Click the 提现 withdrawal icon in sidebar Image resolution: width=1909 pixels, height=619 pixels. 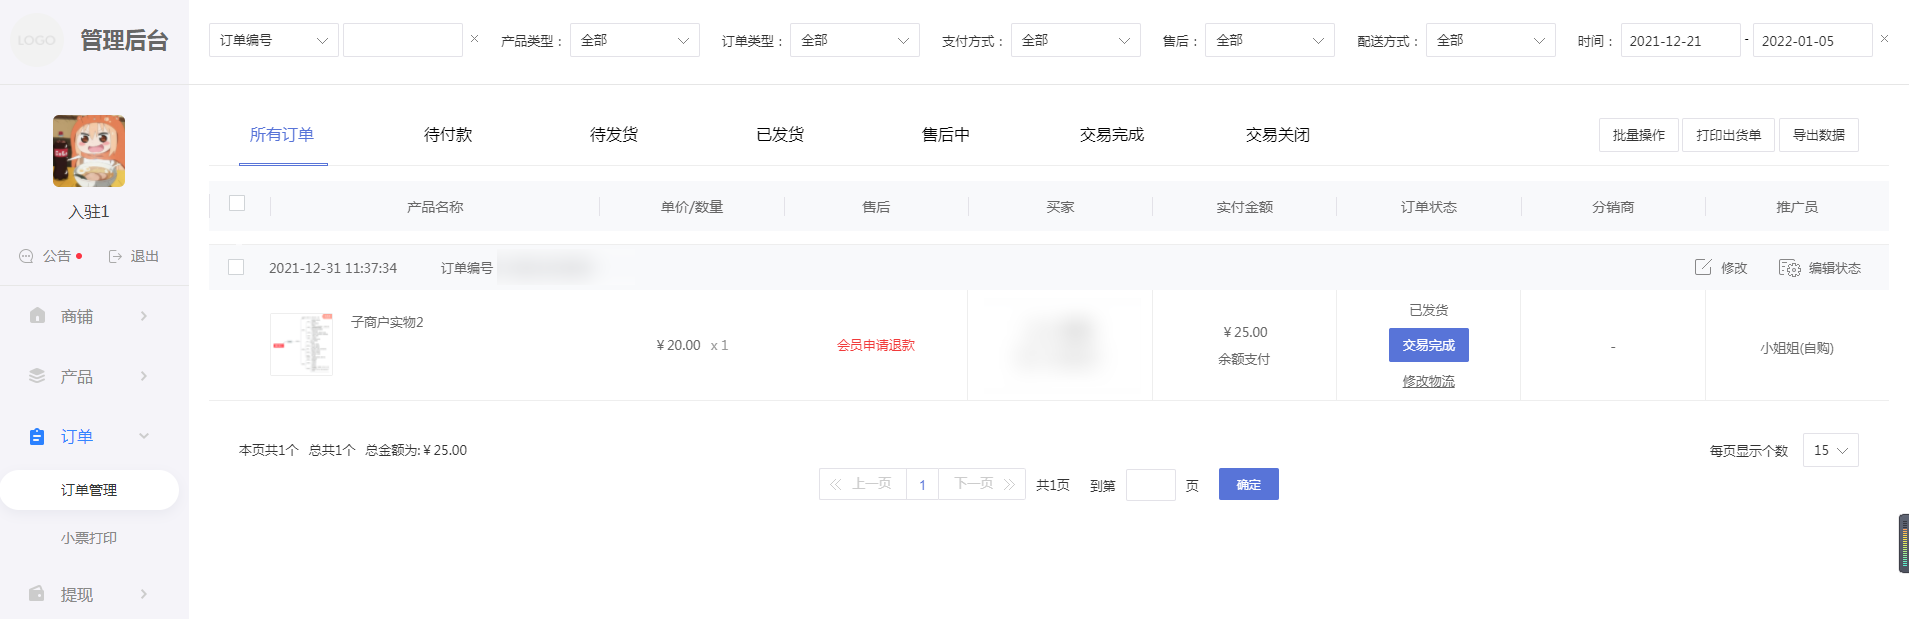coord(37,594)
